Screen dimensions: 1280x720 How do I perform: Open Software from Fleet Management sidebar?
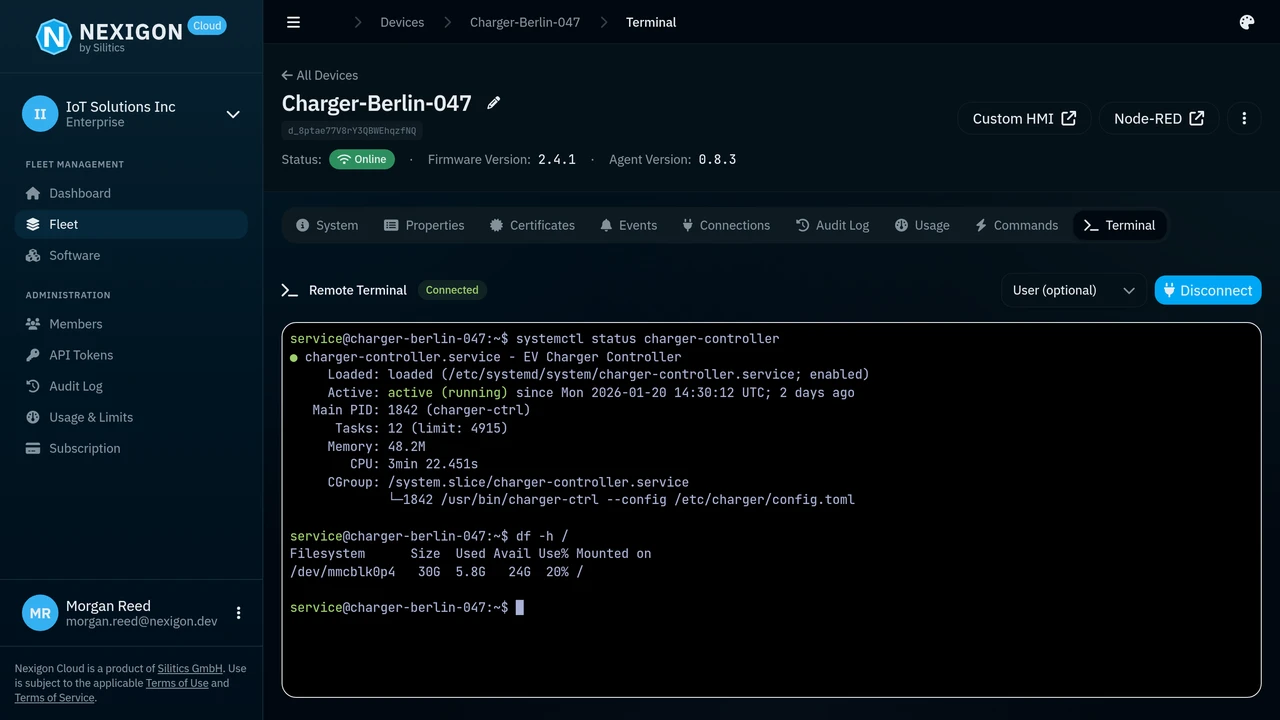pos(74,255)
